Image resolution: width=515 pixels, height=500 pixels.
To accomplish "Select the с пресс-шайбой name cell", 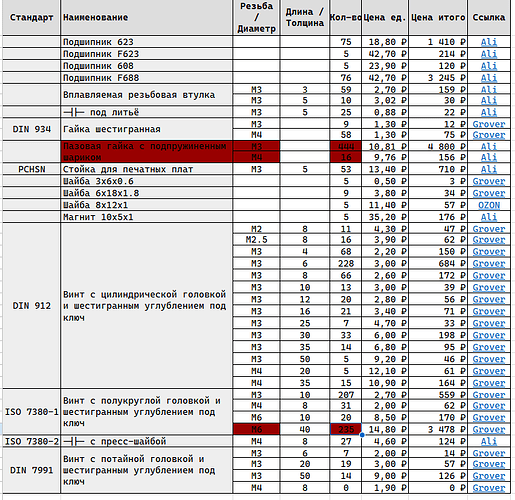I will [147, 441].
